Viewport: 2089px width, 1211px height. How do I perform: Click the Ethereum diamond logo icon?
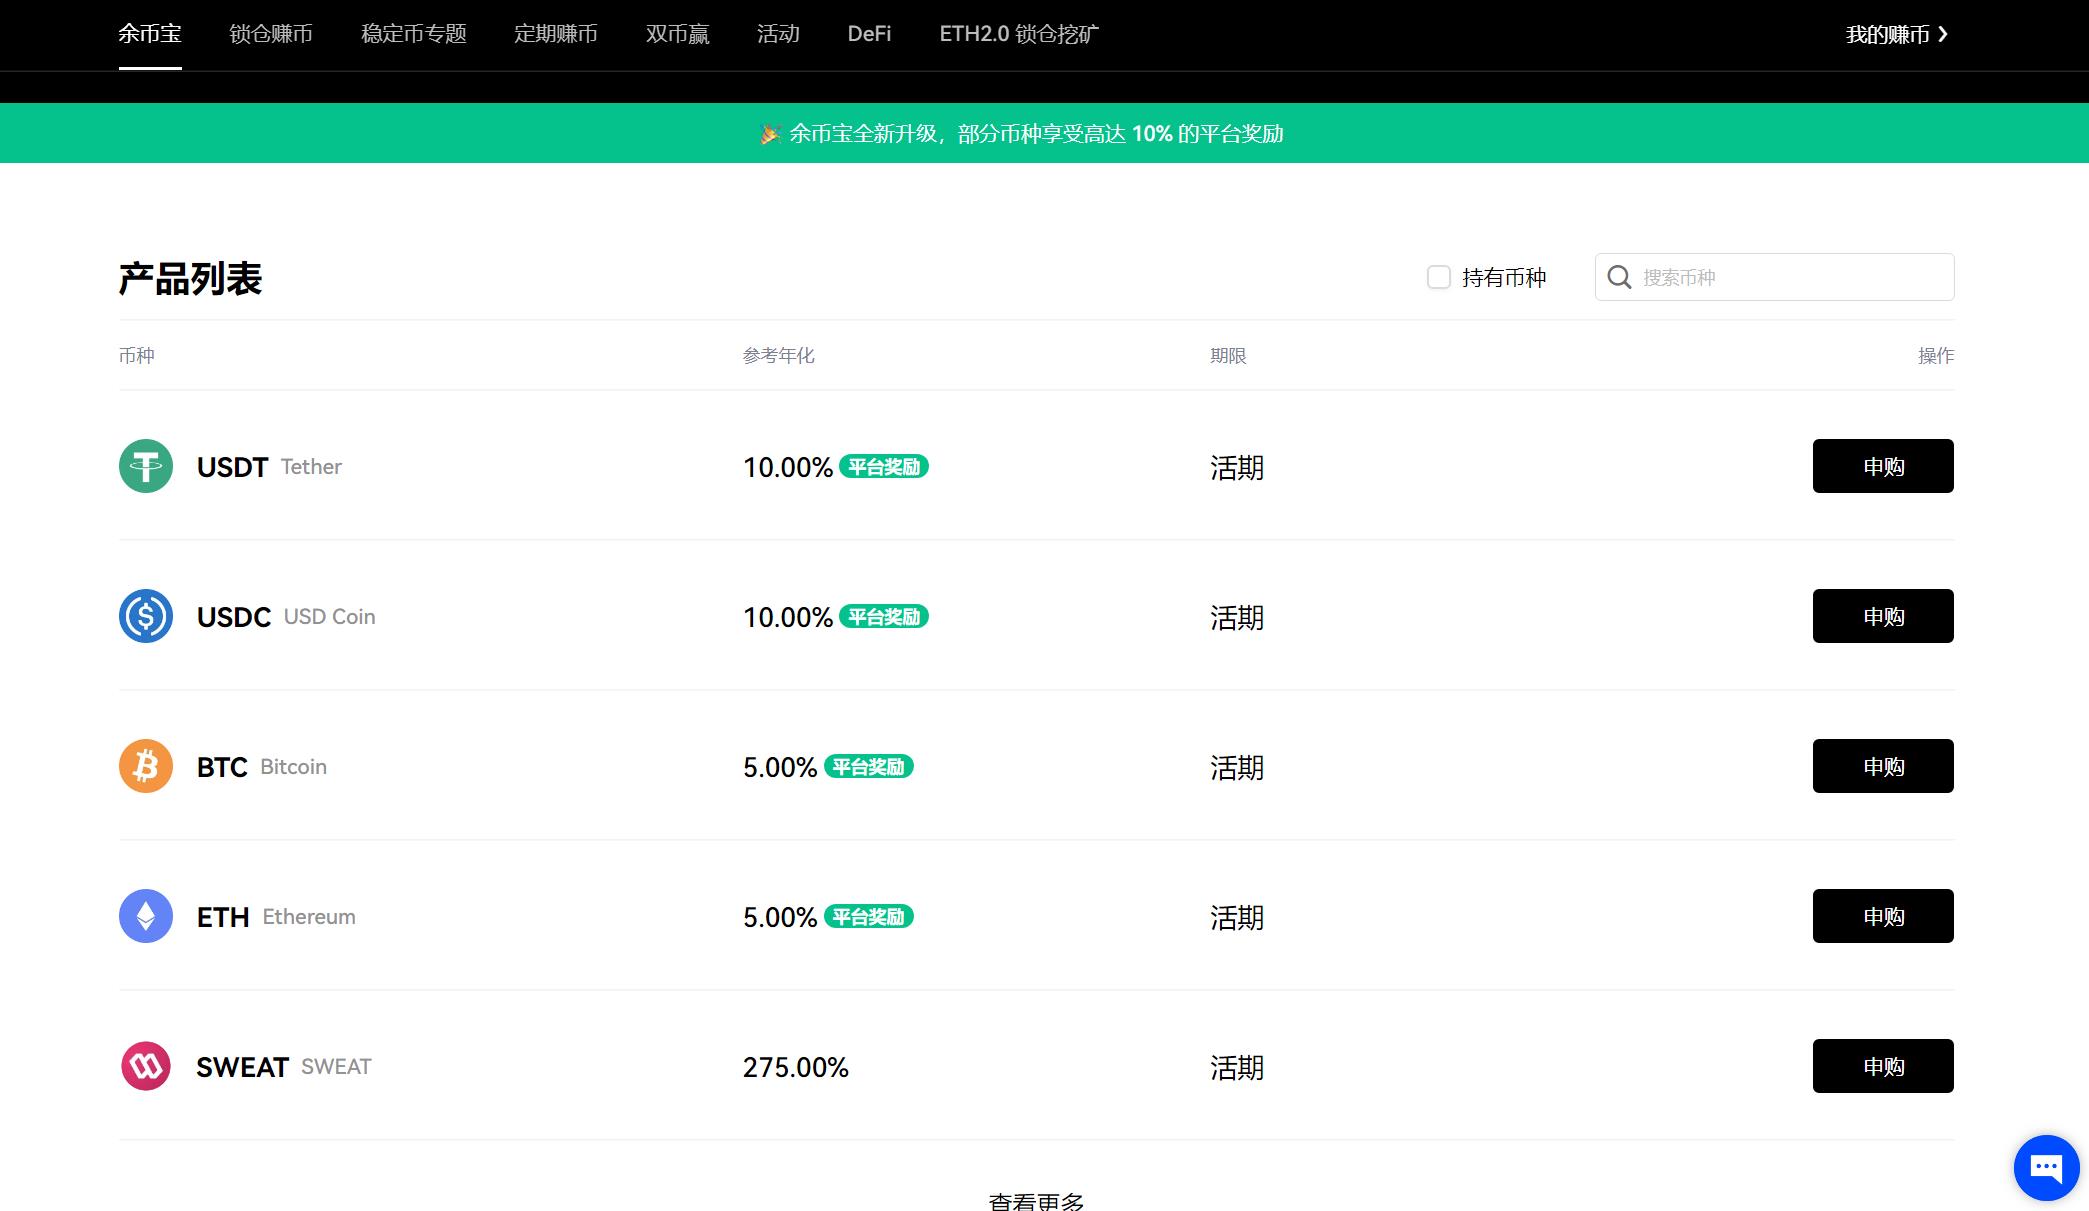[x=146, y=916]
